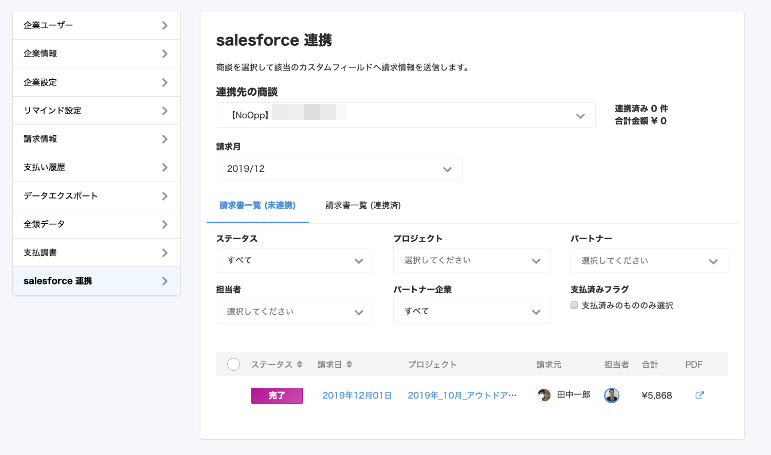Image resolution: width=771 pixels, height=455 pixels.
Task: Switch to 請求書一覧 (連携済) tab
Action: (363, 206)
